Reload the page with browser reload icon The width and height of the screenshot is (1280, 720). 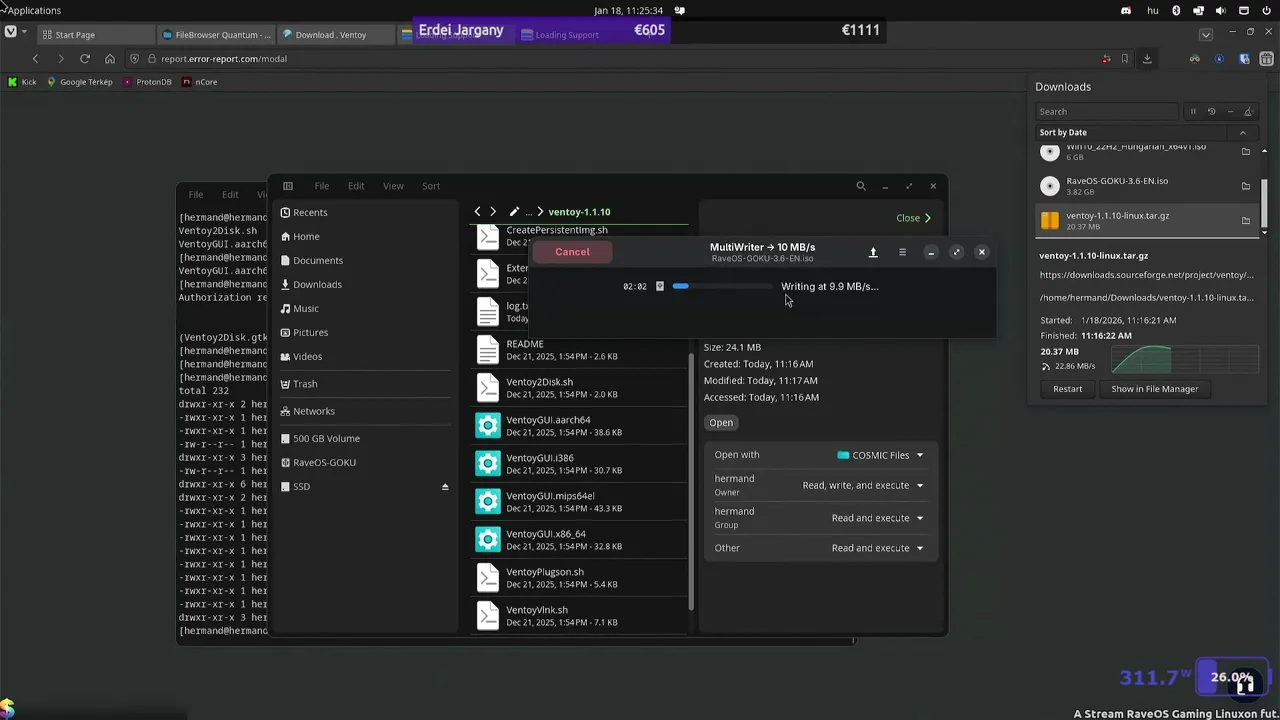click(x=85, y=59)
